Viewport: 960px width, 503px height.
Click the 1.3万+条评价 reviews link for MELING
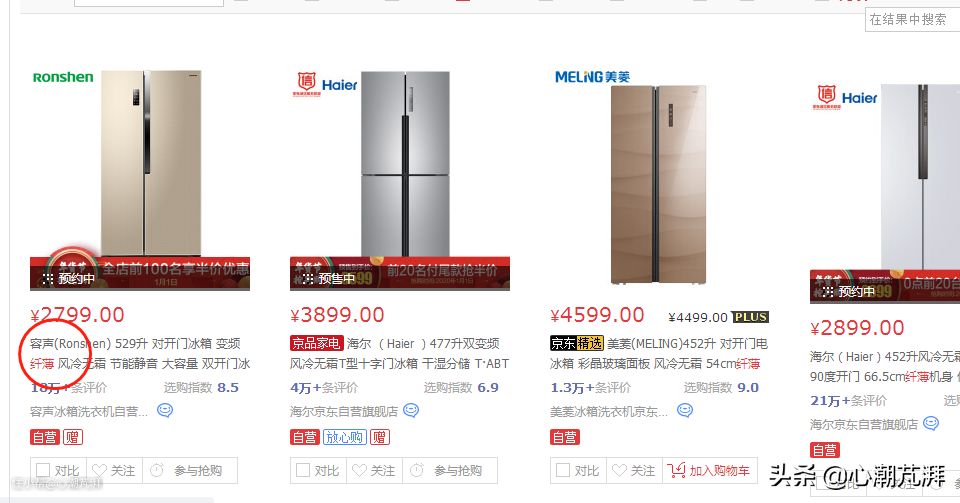tap(590, 387)
